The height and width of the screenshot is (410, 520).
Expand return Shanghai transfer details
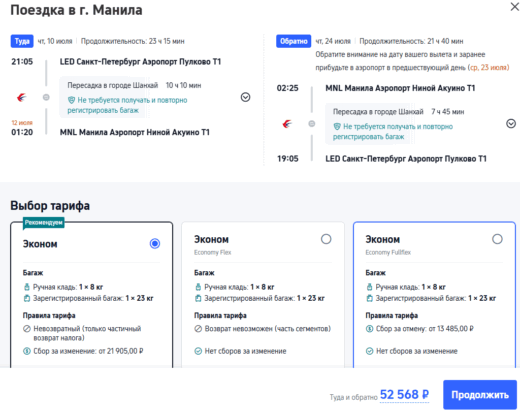511,124
